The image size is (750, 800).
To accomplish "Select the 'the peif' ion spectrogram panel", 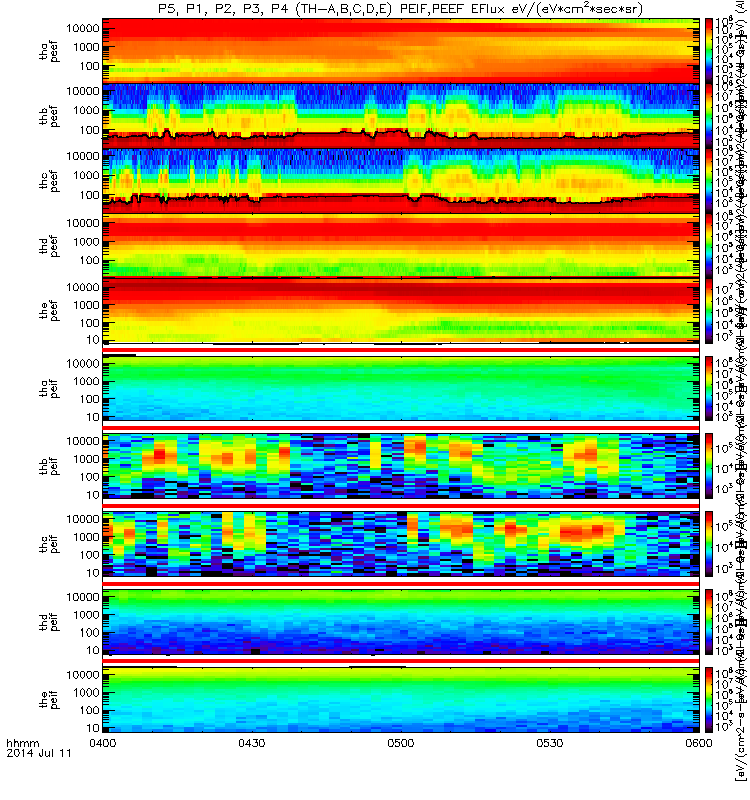I will [401, 699].
